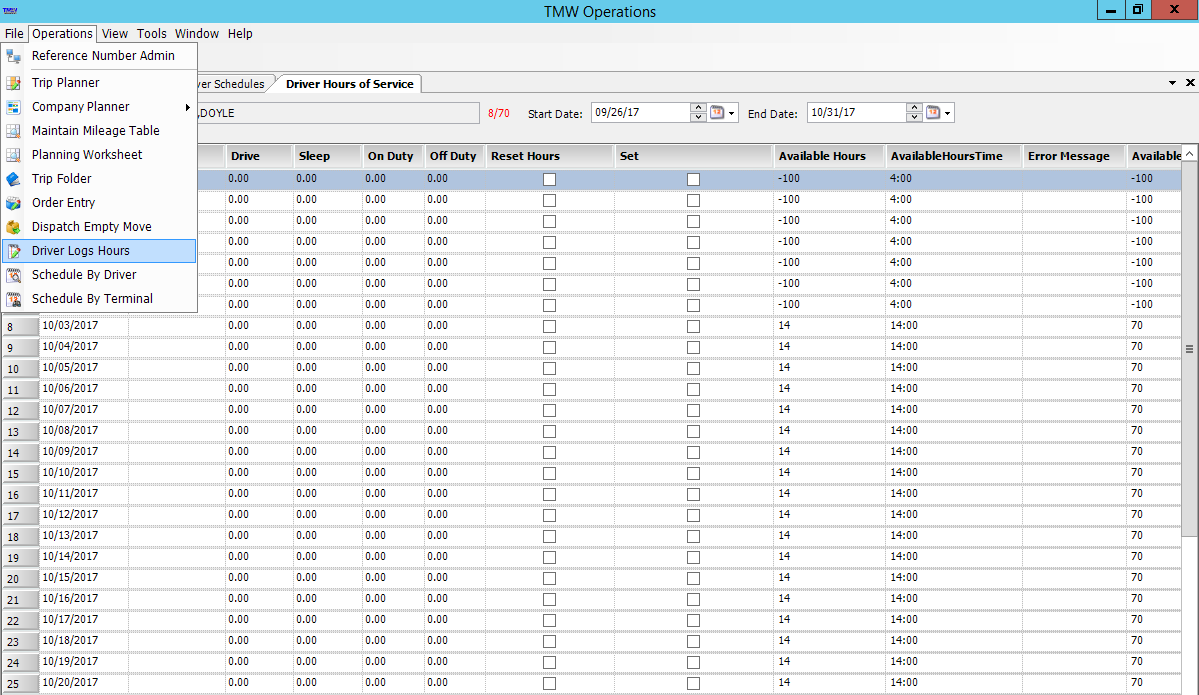
Task: Open the View menu
Action: (115, 34)
